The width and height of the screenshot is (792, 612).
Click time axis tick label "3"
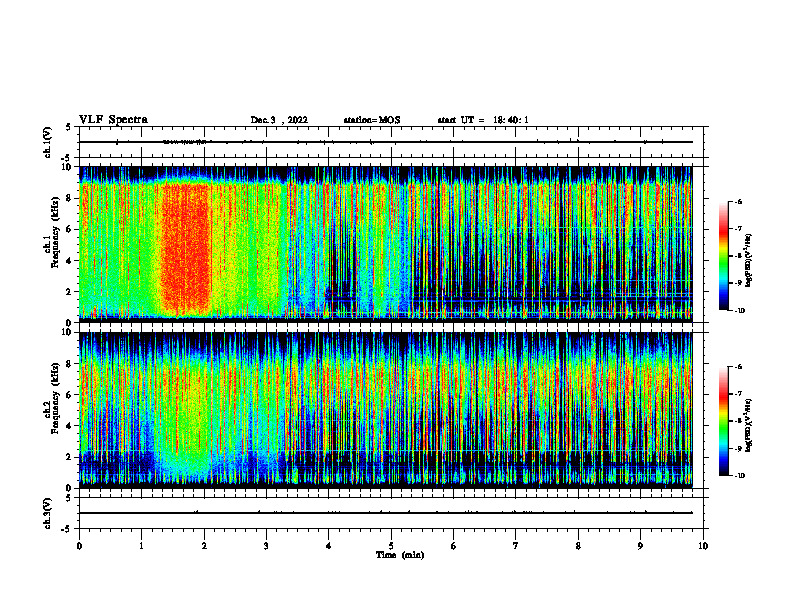point(266,546)
